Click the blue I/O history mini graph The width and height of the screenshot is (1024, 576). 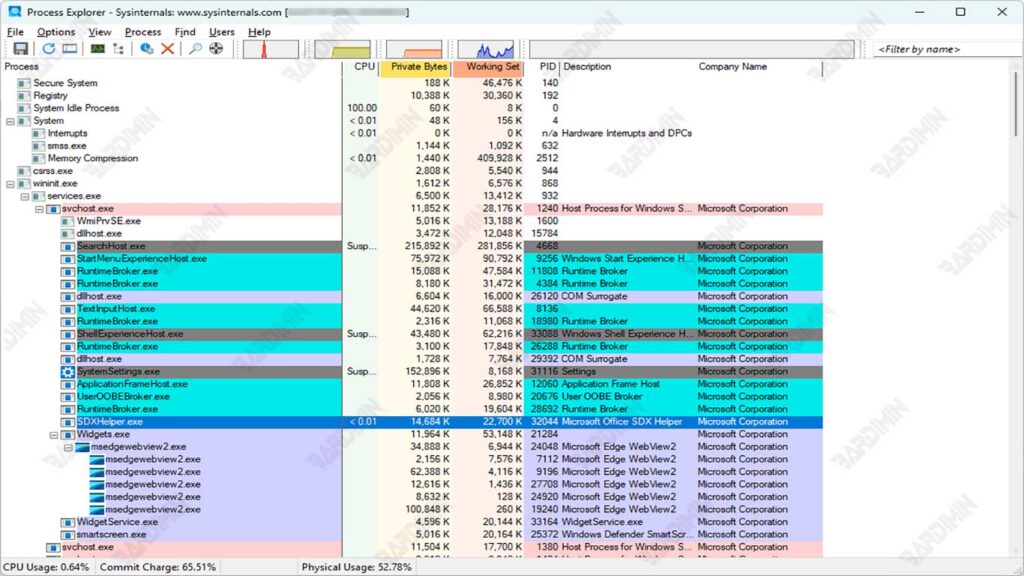pos(486,49)
